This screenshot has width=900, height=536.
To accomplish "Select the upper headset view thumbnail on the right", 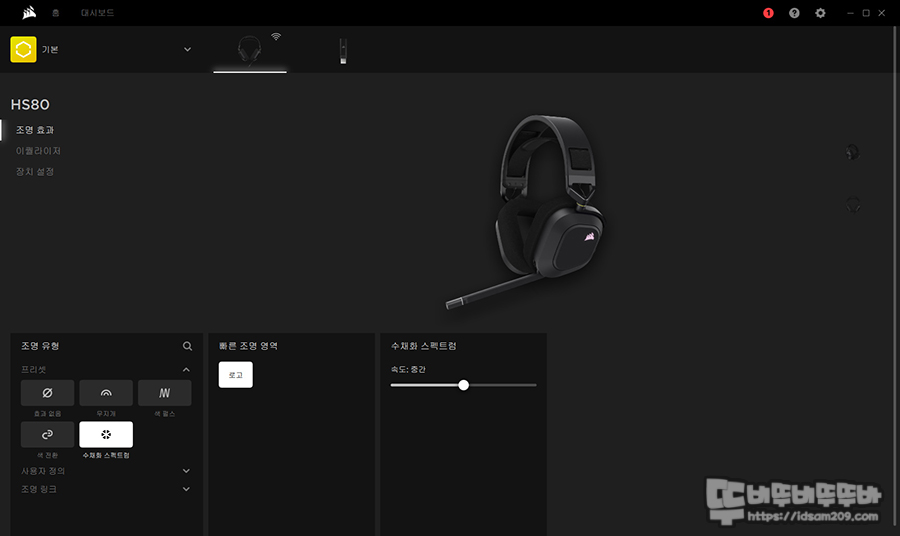I will 852,152.
